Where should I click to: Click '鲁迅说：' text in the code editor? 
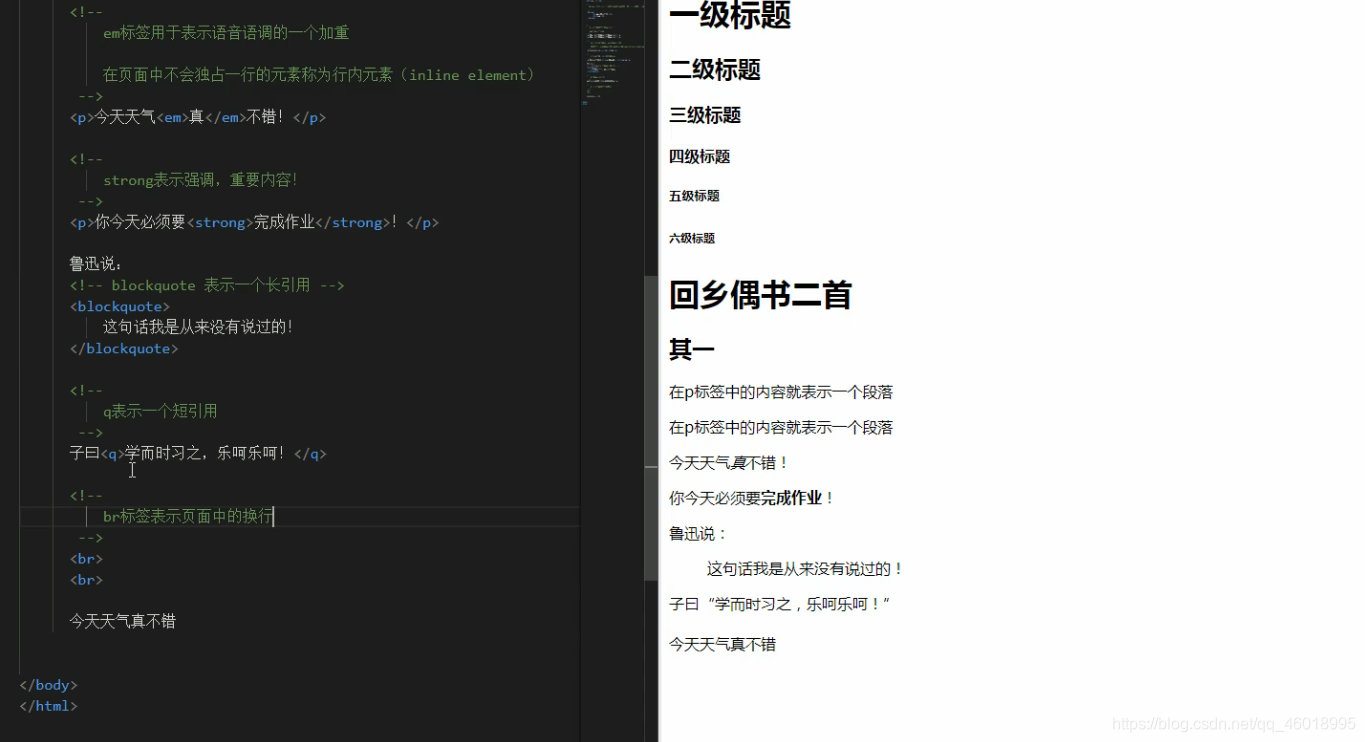click(97, 264)
